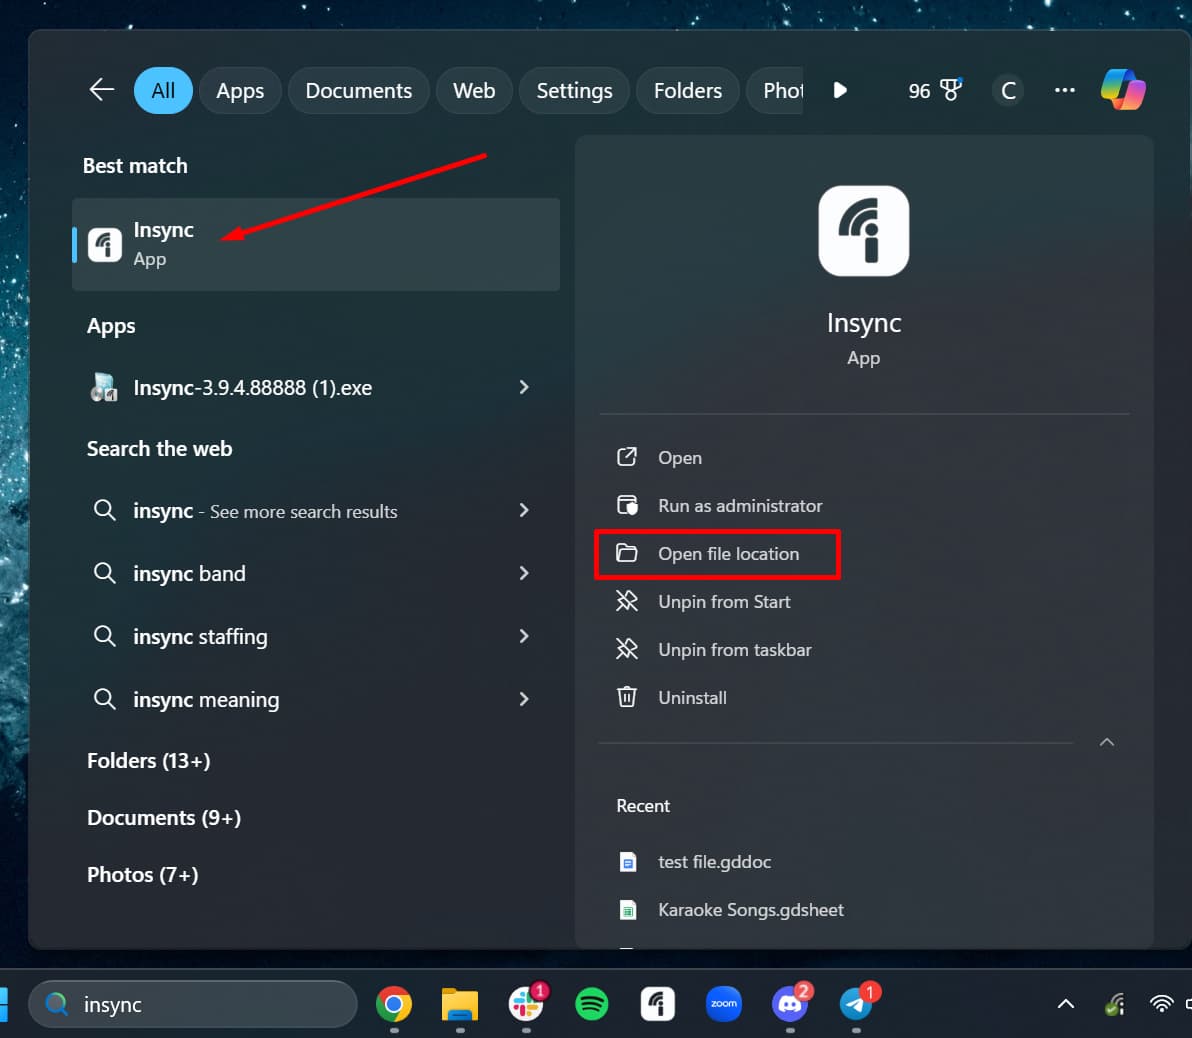Viewport: 1192px width, 1038px height.
Task: Open Slack from the taskbar
Action: click(526, 1005)
